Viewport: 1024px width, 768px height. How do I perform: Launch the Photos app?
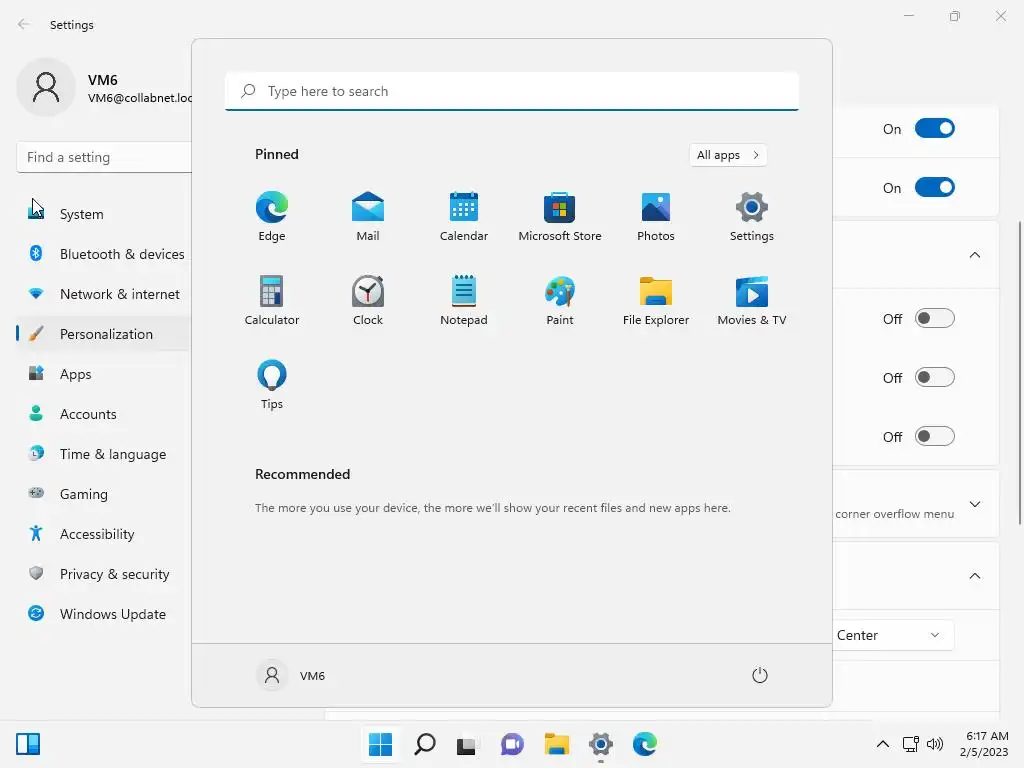click(656, 216)
